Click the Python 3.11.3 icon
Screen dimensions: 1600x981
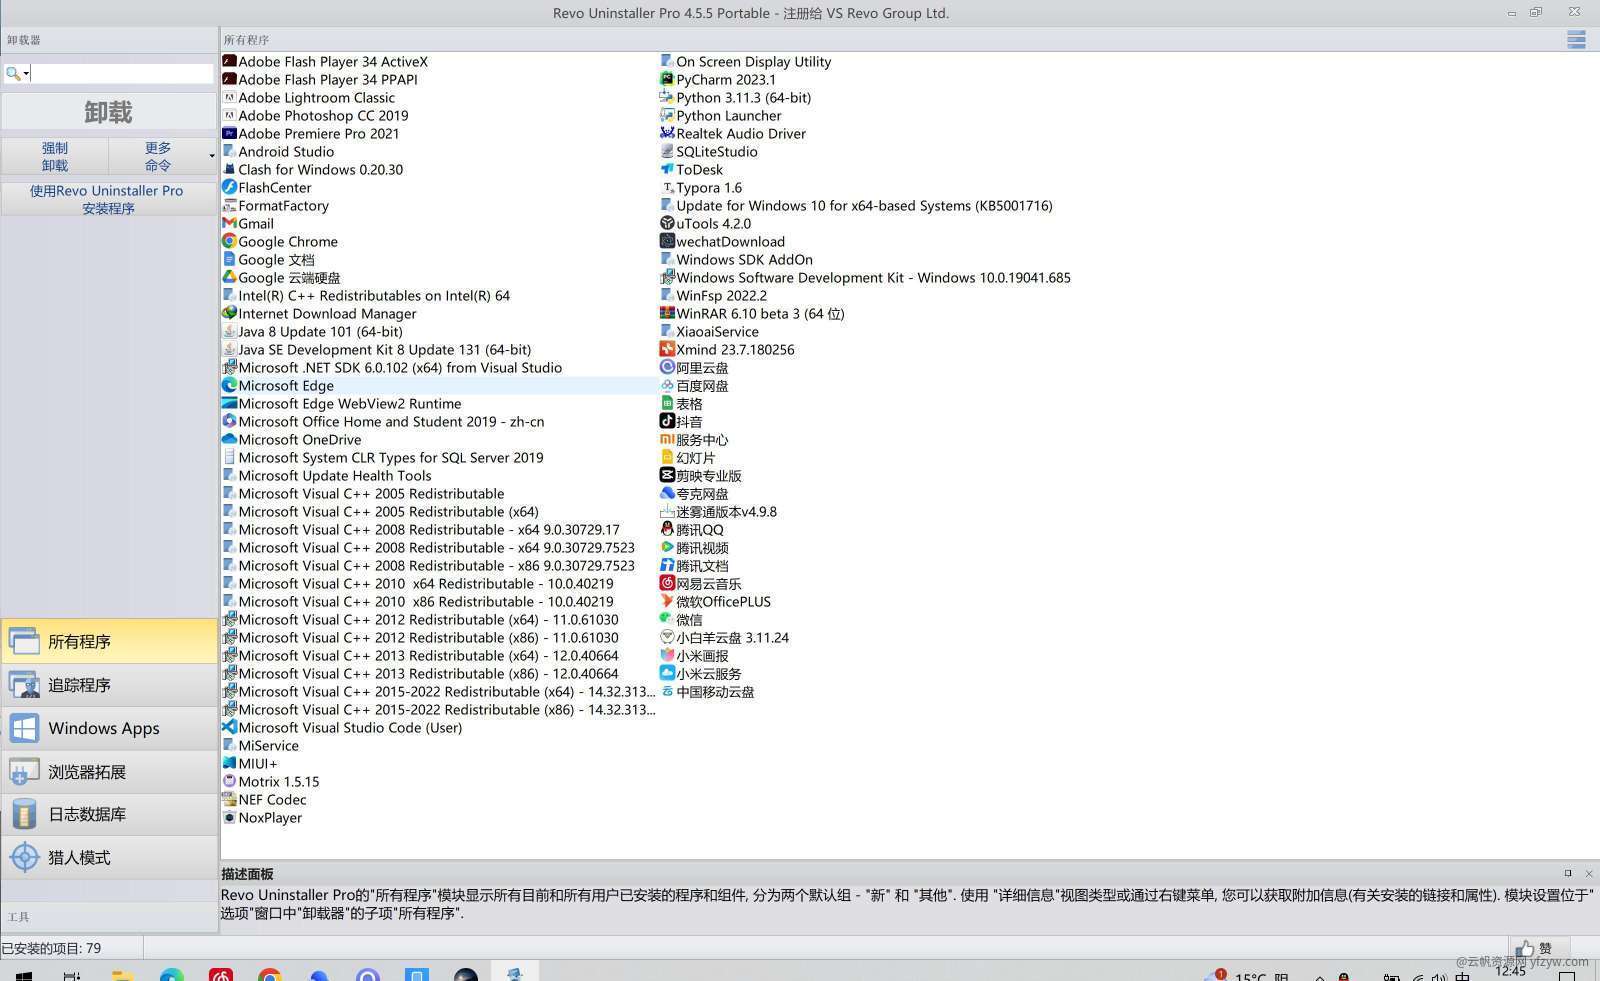pos(667,97)
